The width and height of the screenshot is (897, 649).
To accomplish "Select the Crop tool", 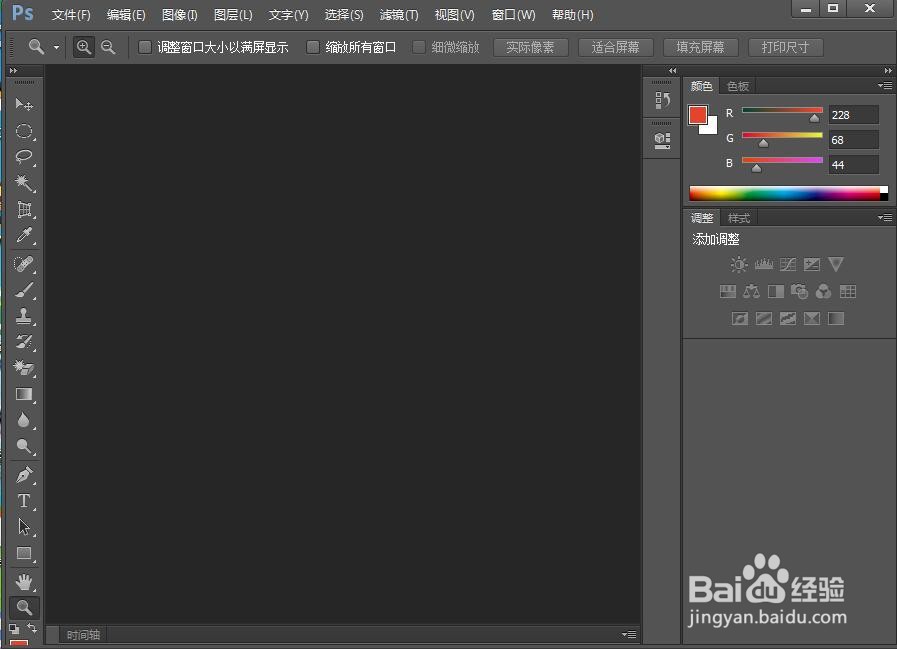I will [24, 209].
